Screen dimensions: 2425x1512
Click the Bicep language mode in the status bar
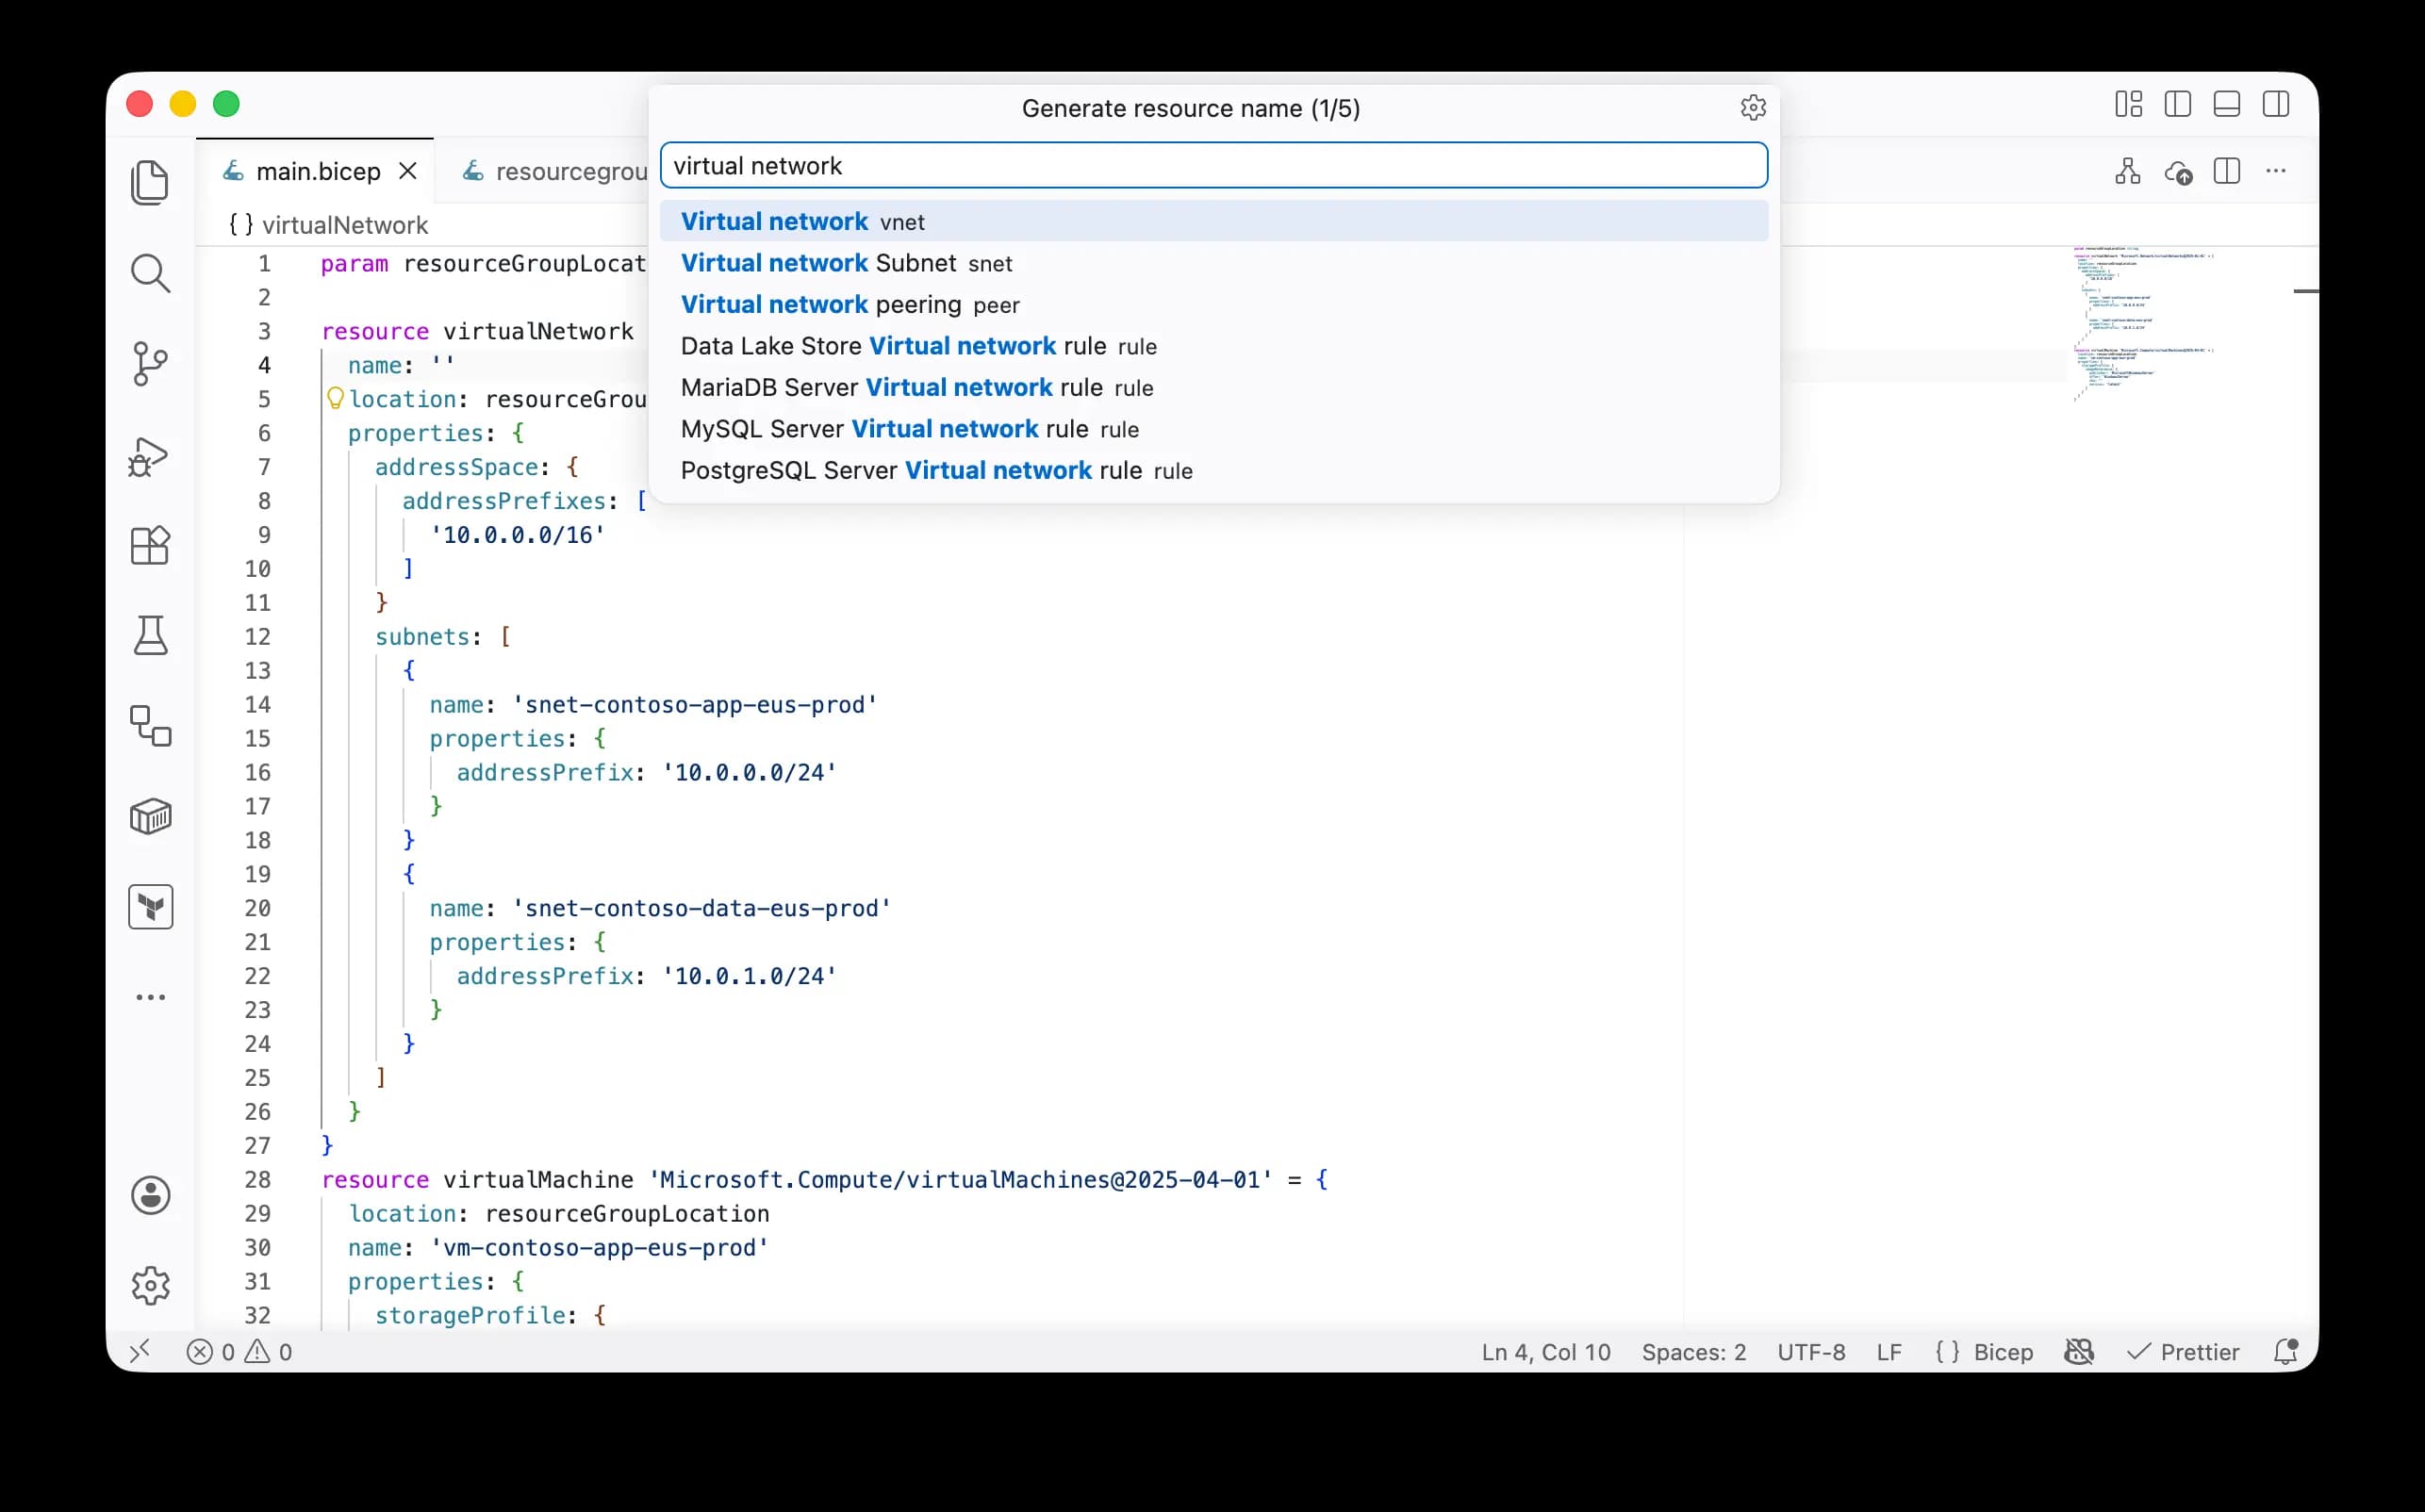point(1985,1351)
